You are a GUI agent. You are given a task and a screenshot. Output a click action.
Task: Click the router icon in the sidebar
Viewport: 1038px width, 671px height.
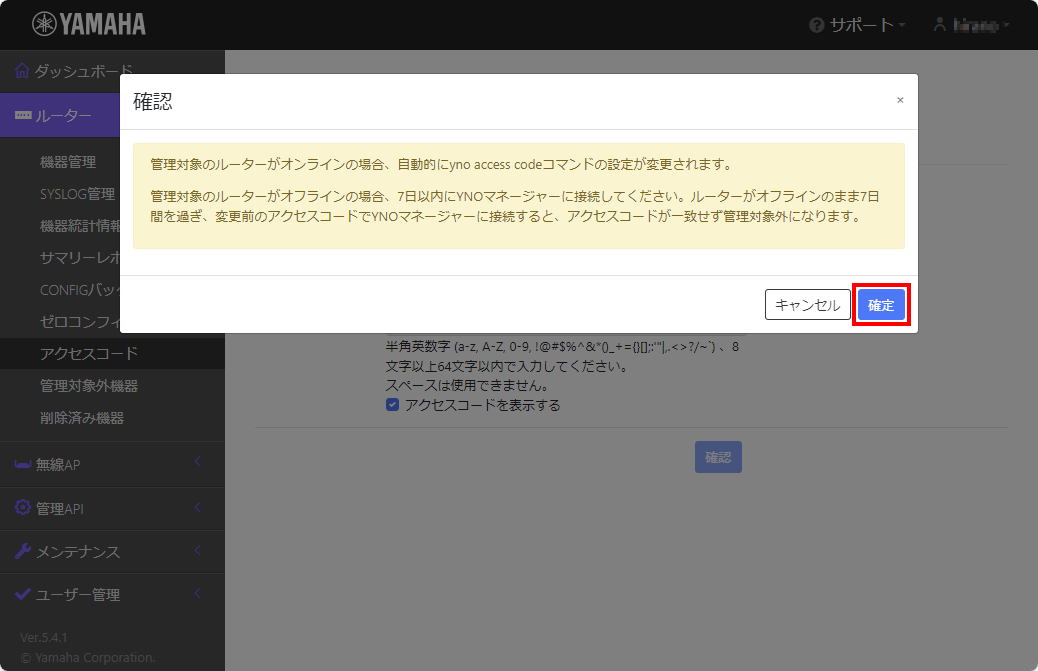[x=22, y=115]
